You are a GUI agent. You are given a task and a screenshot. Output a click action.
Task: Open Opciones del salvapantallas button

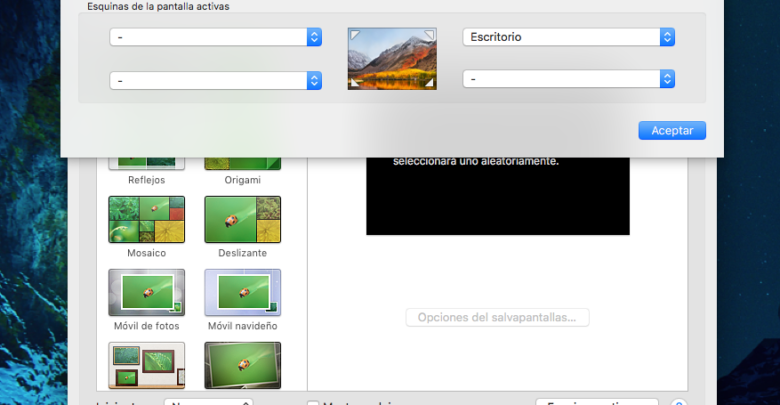pyautogui.click(x=497, y=317)
